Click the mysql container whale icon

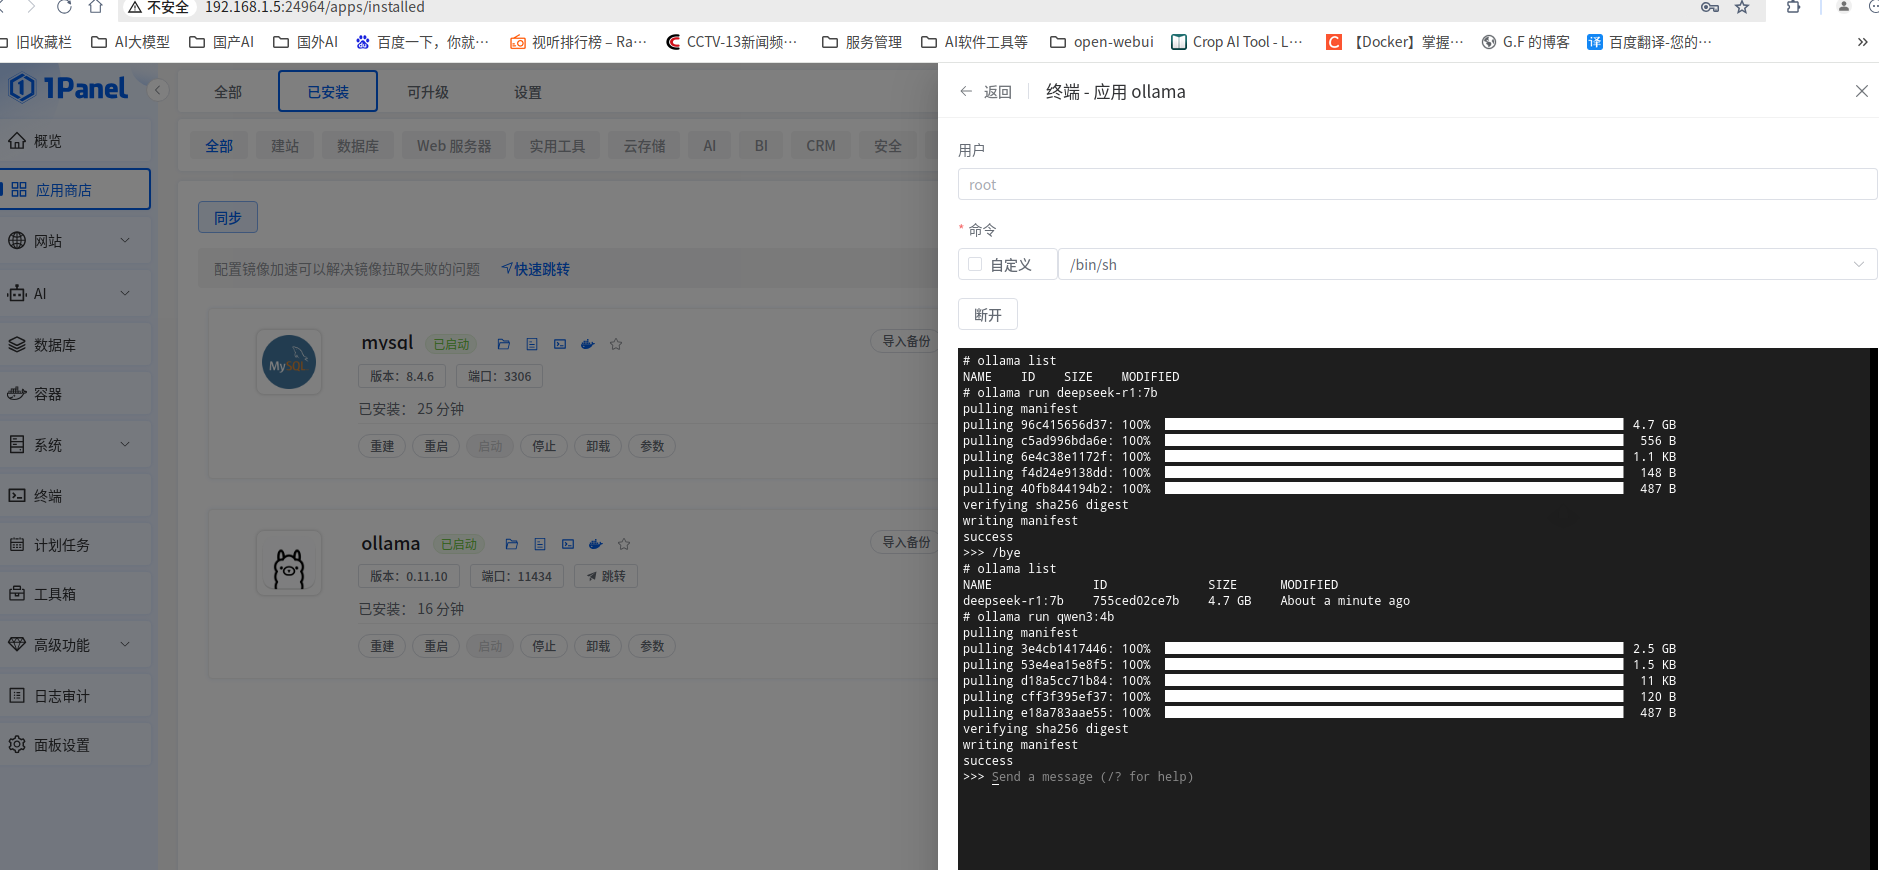pos(588,344)
